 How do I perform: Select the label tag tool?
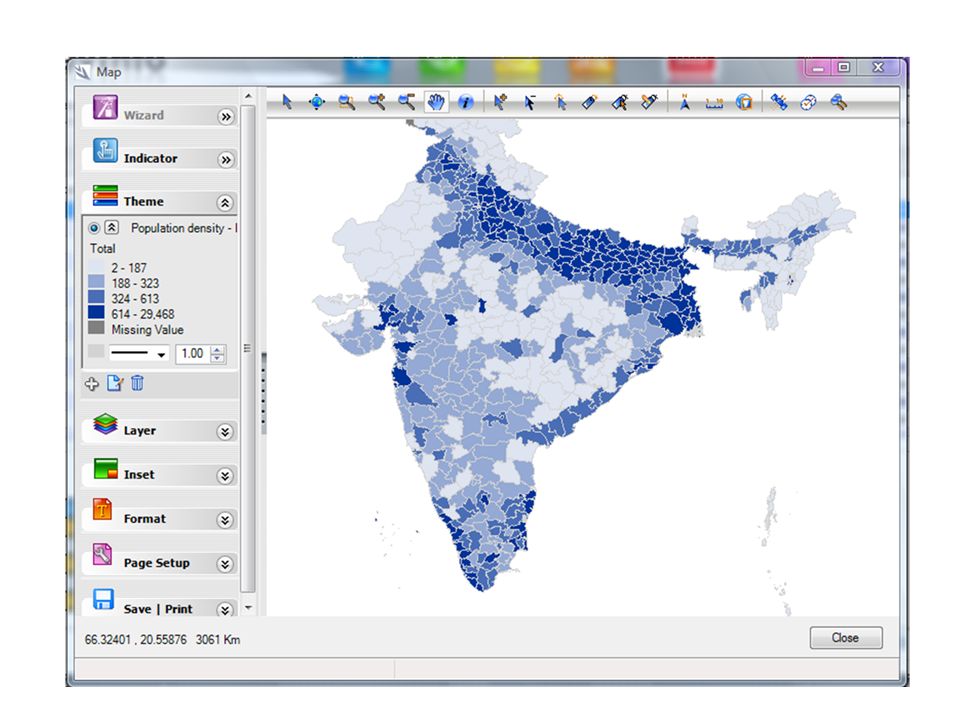(x=590, y=102)
